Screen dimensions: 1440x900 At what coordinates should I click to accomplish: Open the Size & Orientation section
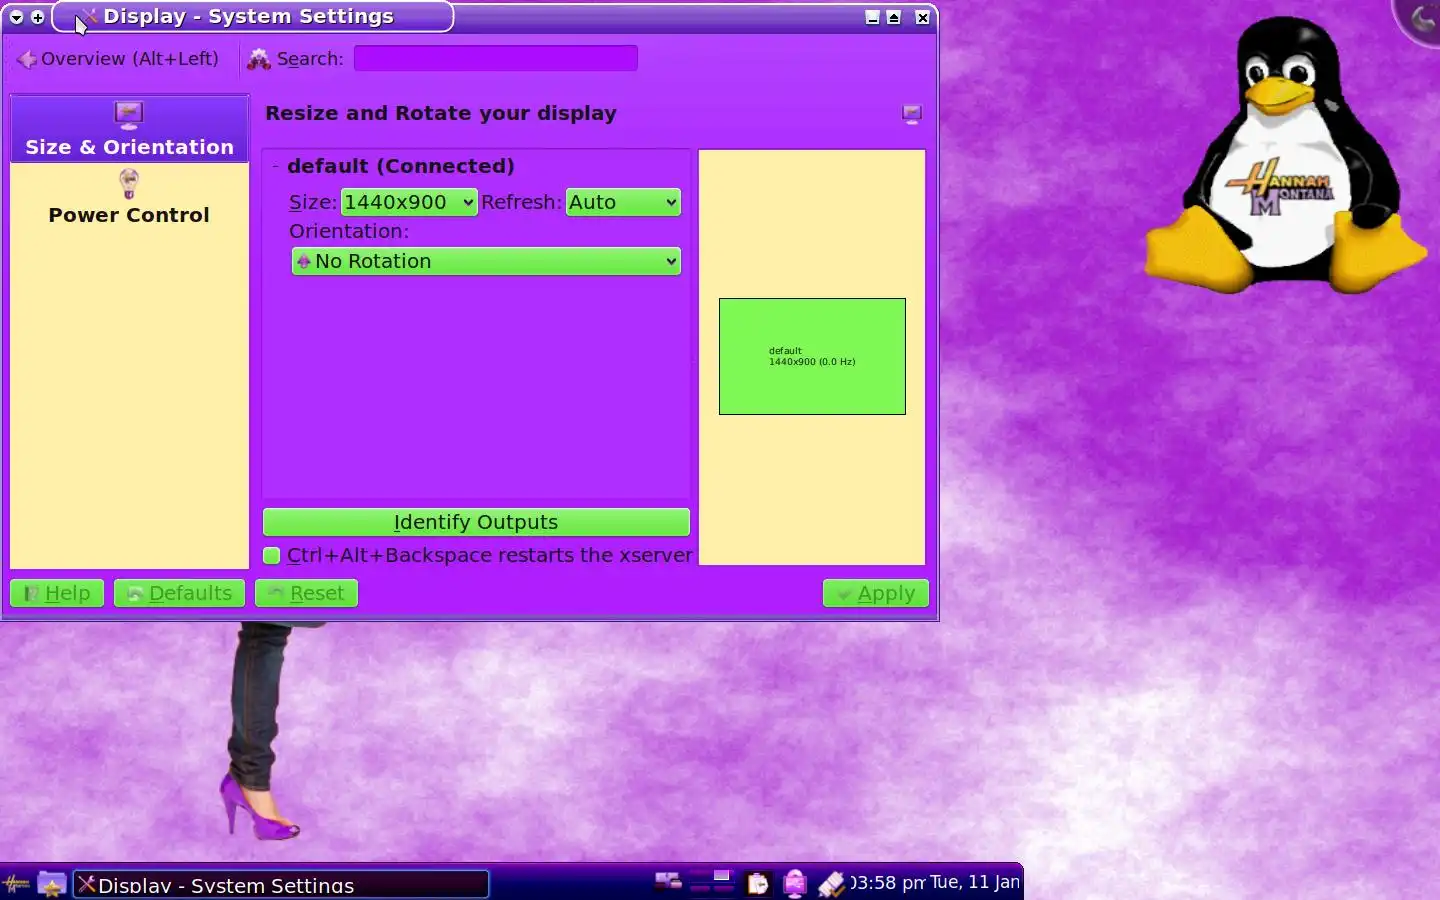coord(129,129)
